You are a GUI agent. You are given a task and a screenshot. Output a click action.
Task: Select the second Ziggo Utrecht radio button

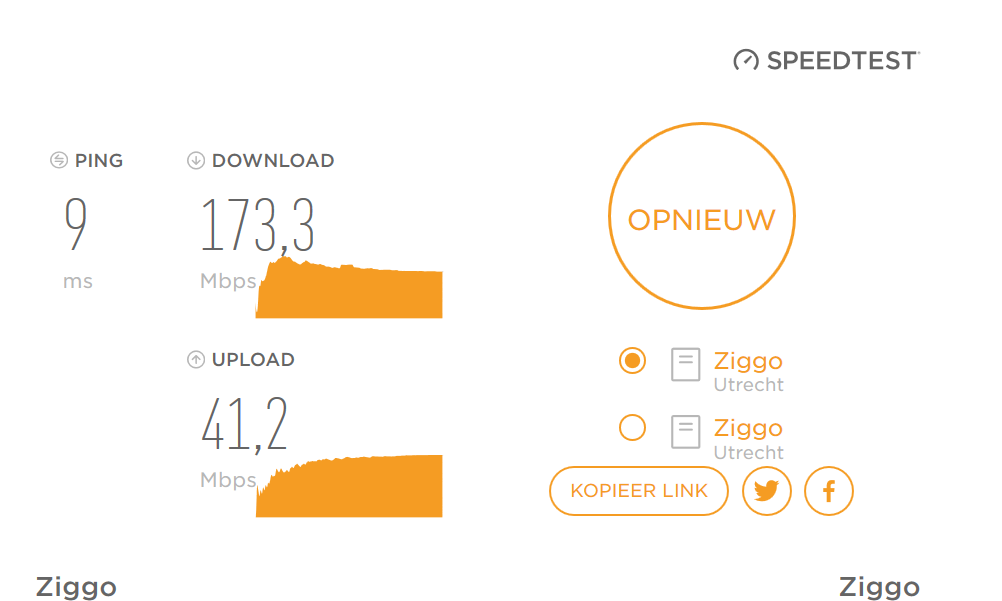[x=632, y=428]
